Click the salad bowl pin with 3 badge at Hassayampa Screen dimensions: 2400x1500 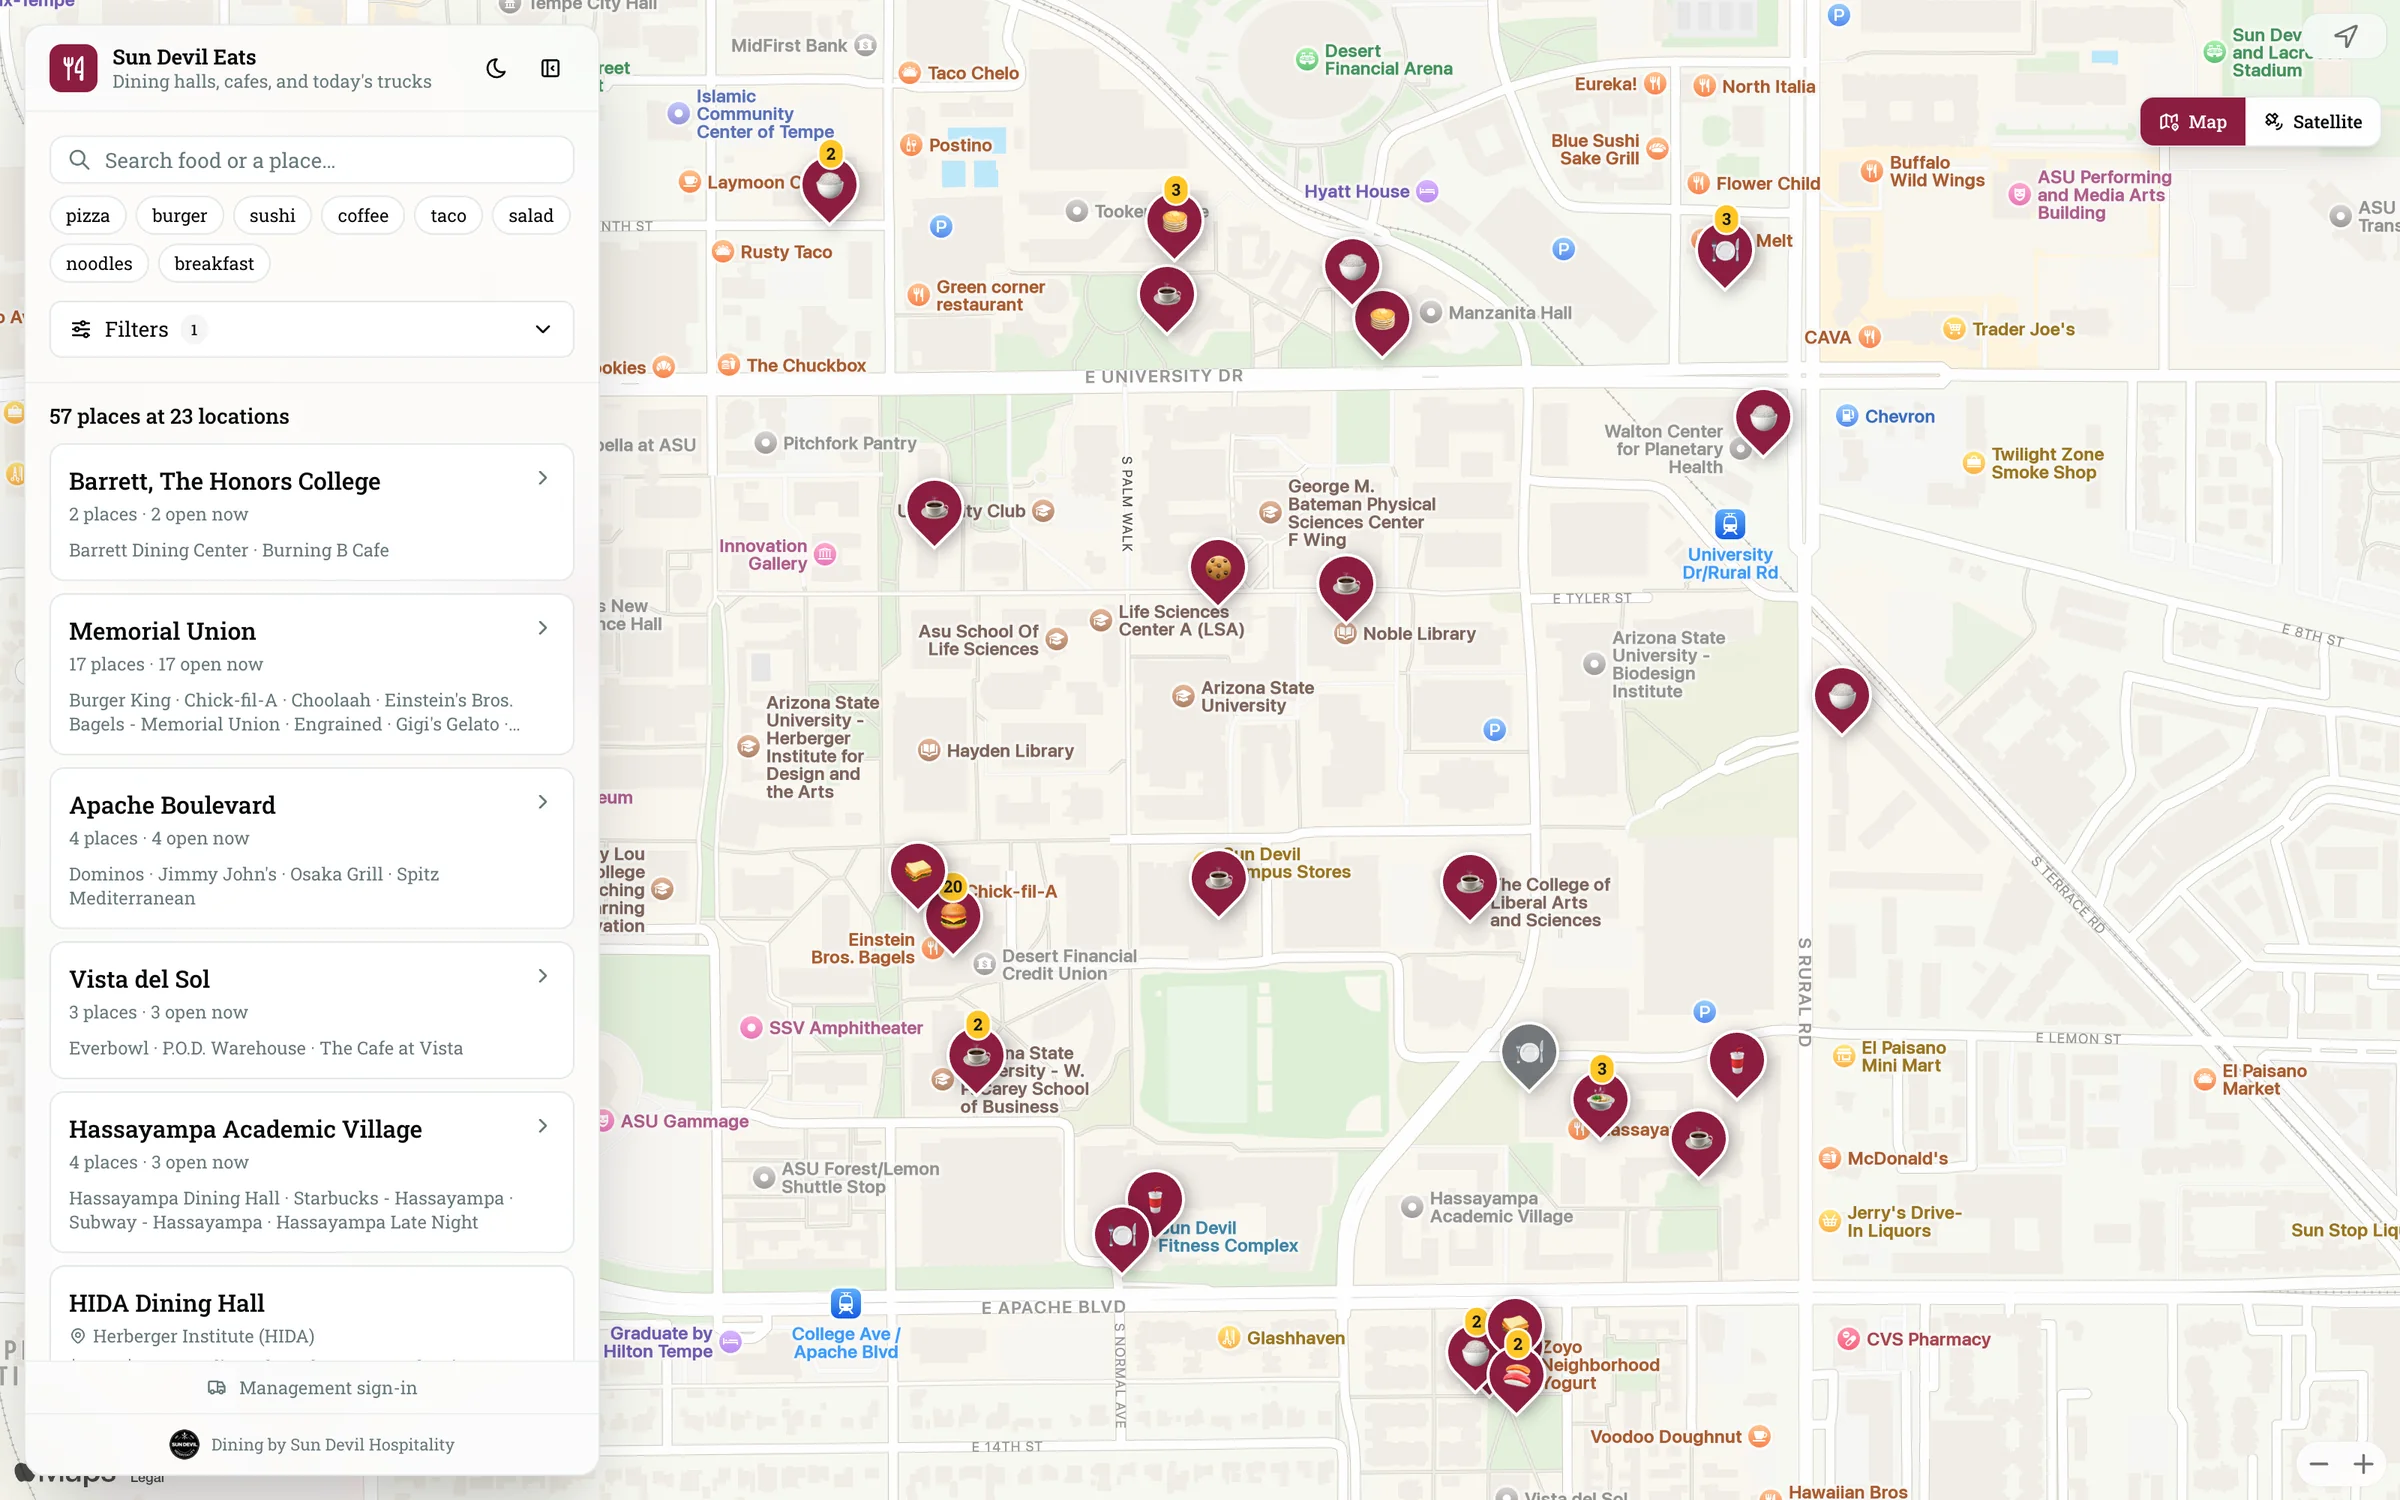click(x=1600, y=1104)
